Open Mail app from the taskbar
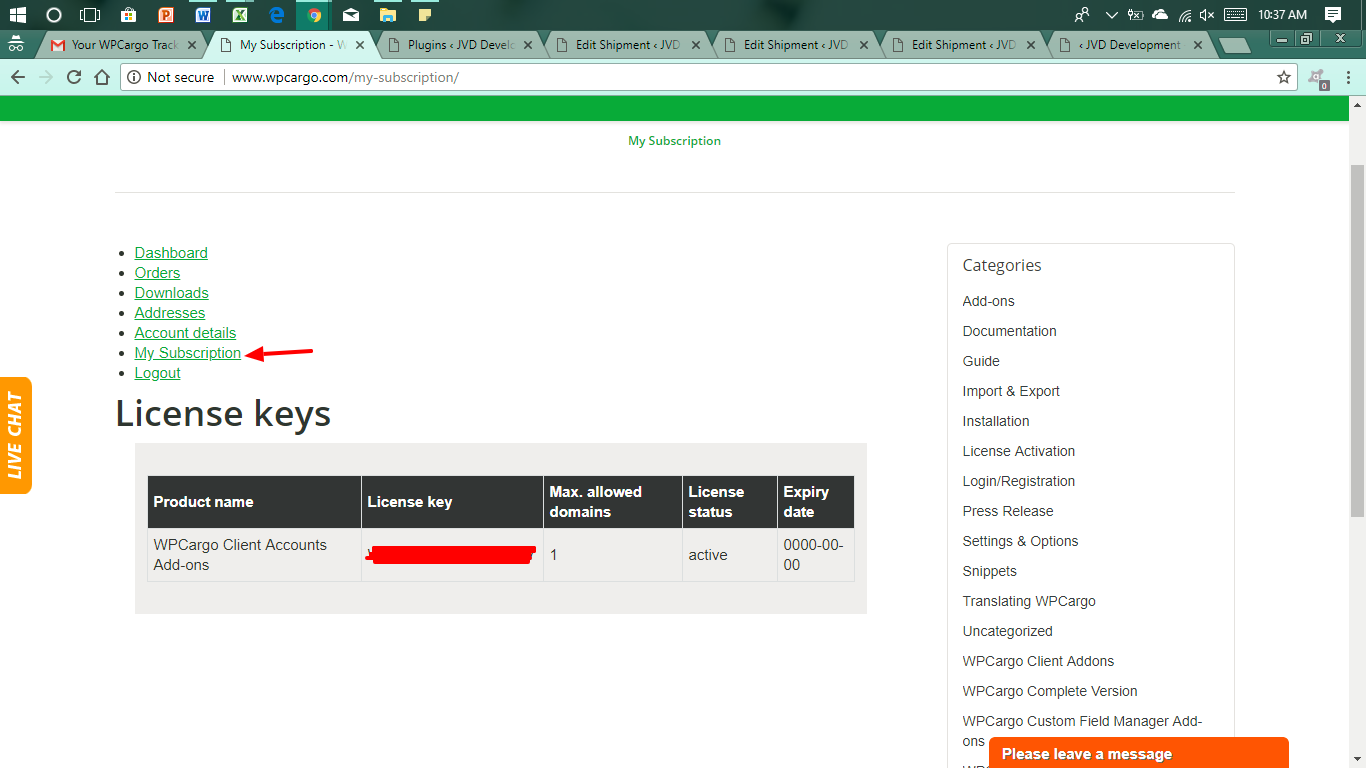1366x768 pixels. point(351,15)
